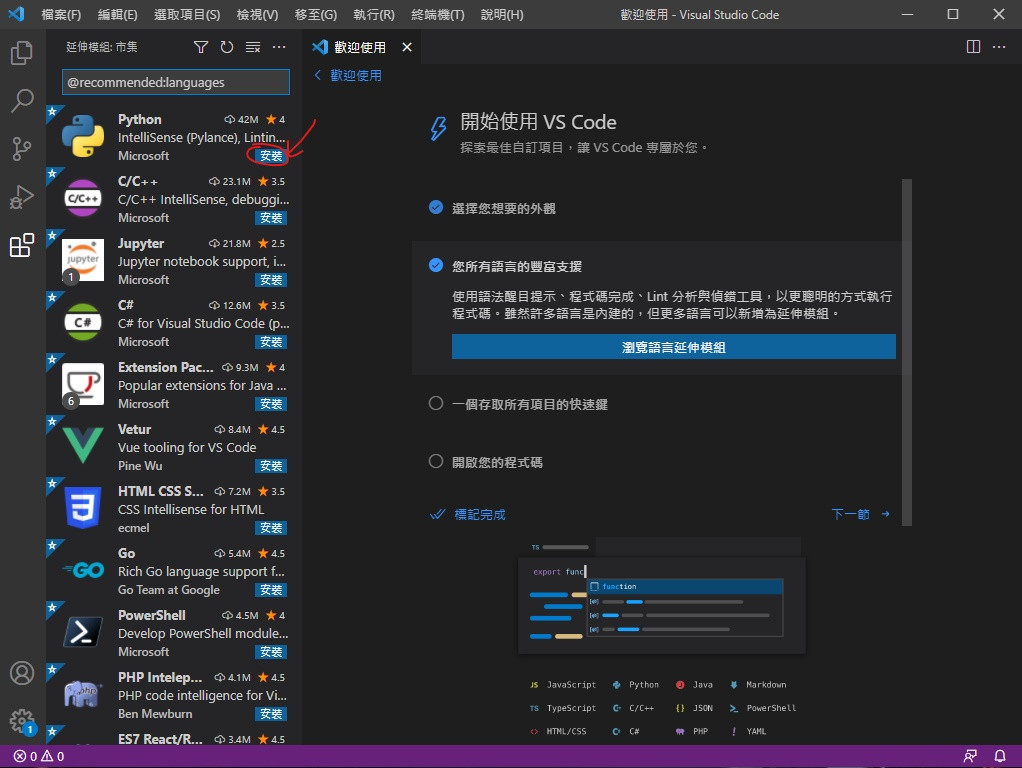Select the C/C++ extension icon

coord(83,198)
